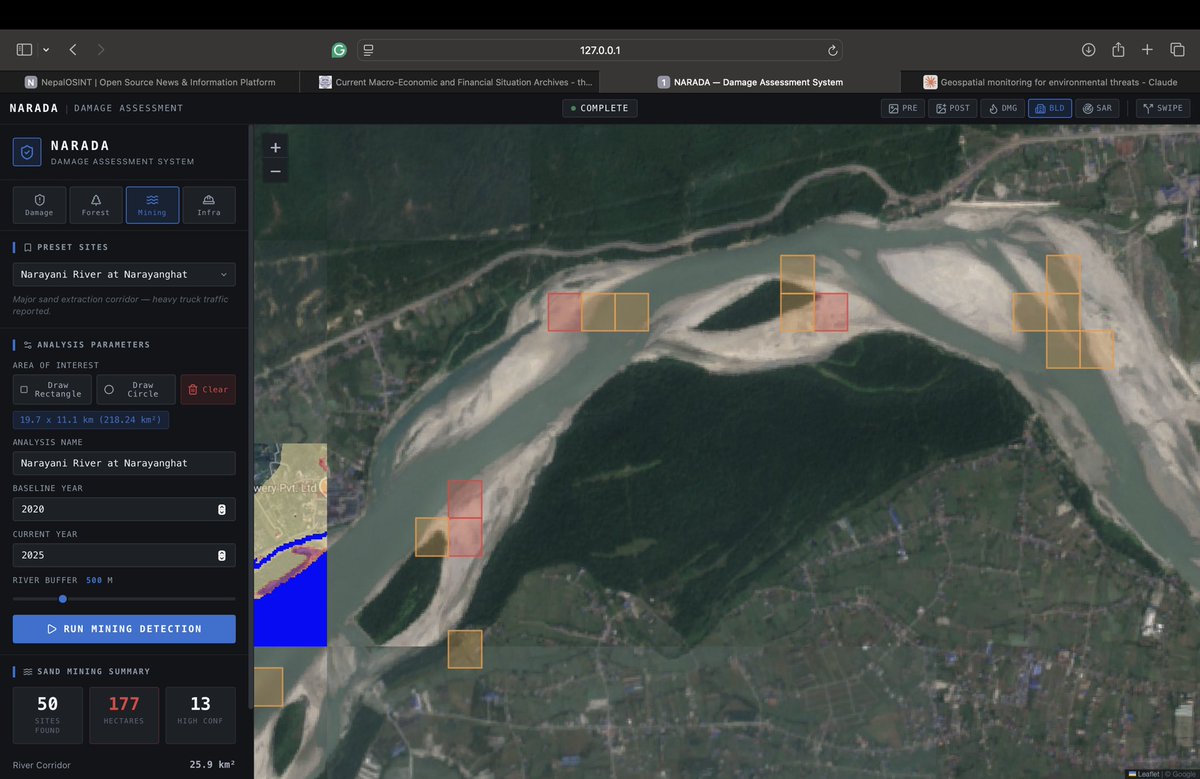Choose Draw Circle area tool

pos(136,390)
